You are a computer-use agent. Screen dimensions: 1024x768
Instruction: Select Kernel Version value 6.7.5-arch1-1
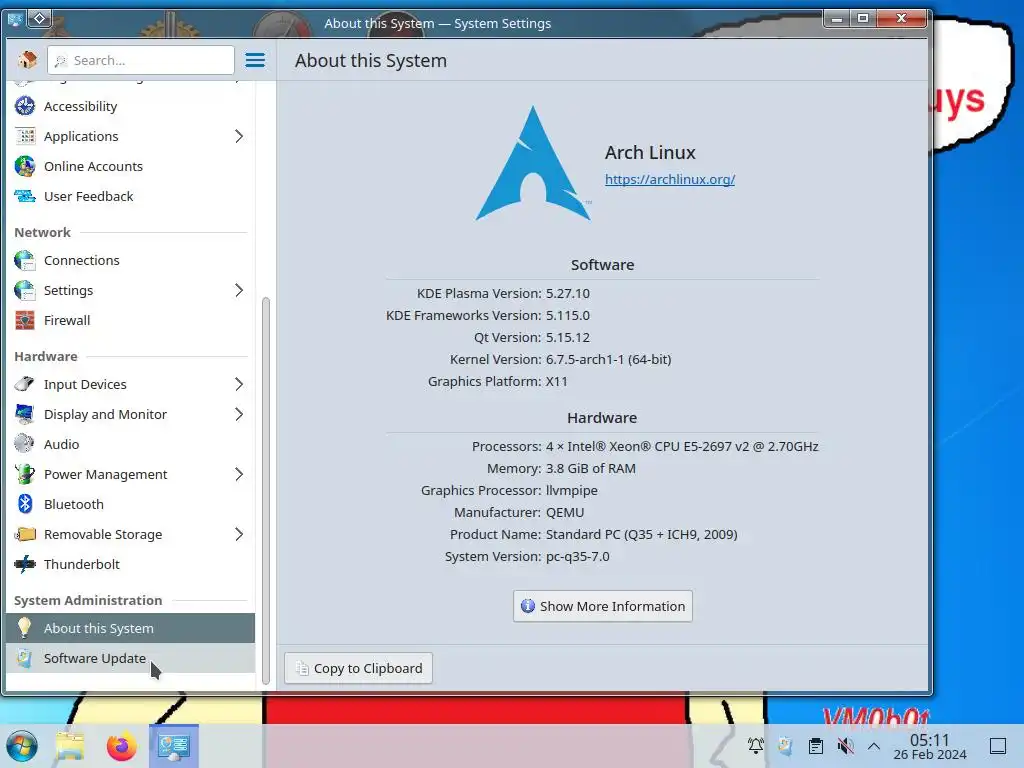609,360
